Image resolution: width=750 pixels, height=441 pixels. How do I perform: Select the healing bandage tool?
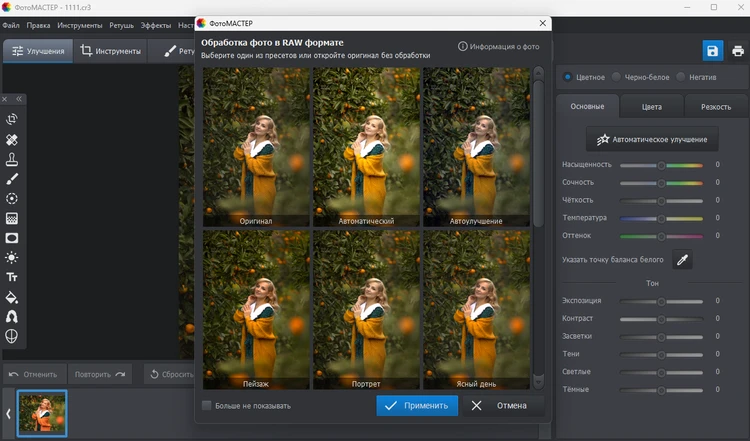point(12,140)
